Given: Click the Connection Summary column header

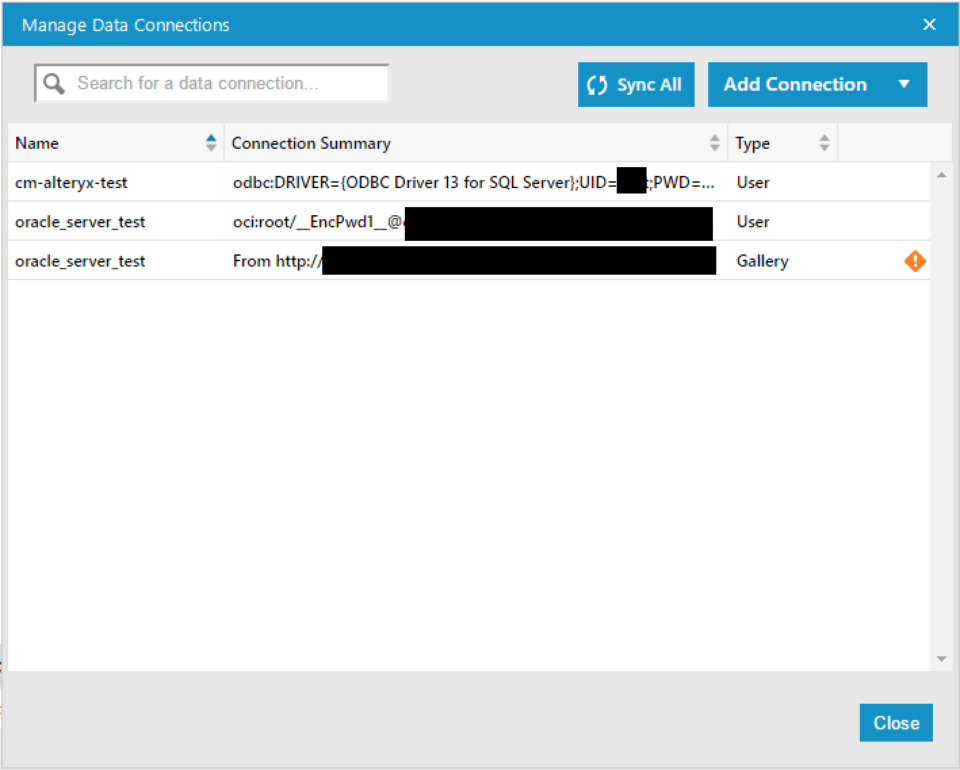Looking at the screenshot, I should [311, 143].
